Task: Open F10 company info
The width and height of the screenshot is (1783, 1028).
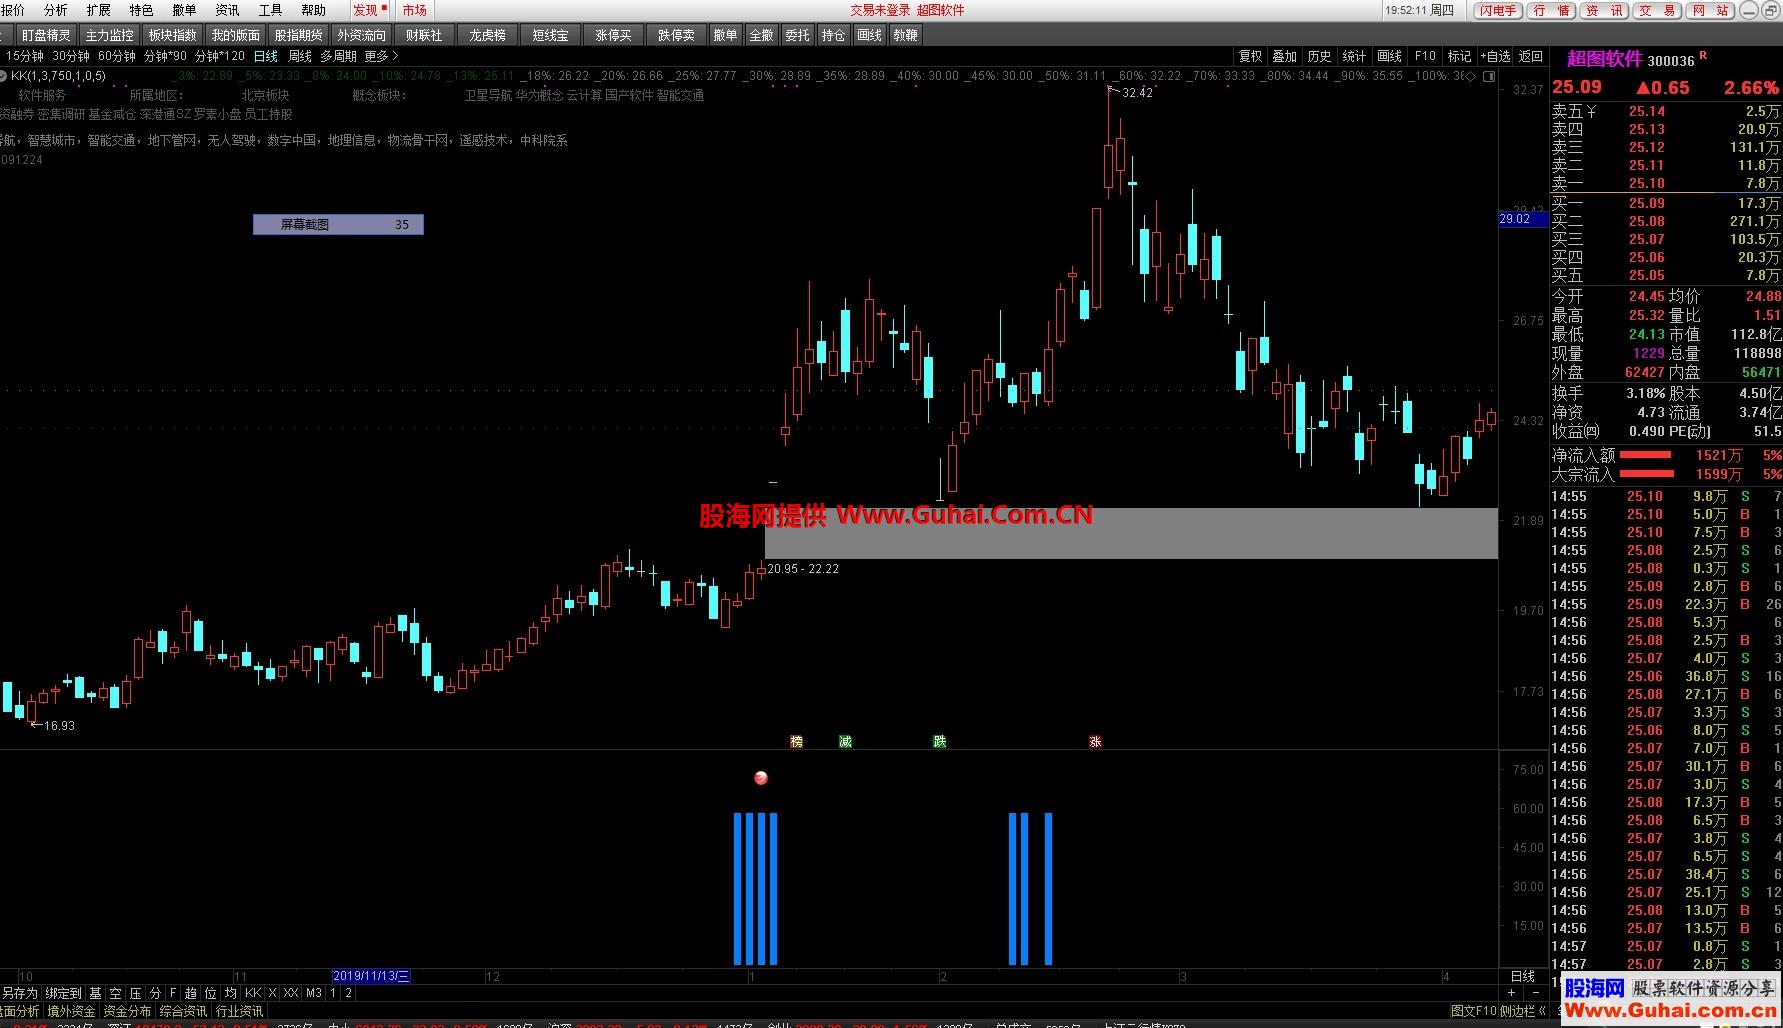Action: point(1425,56)
